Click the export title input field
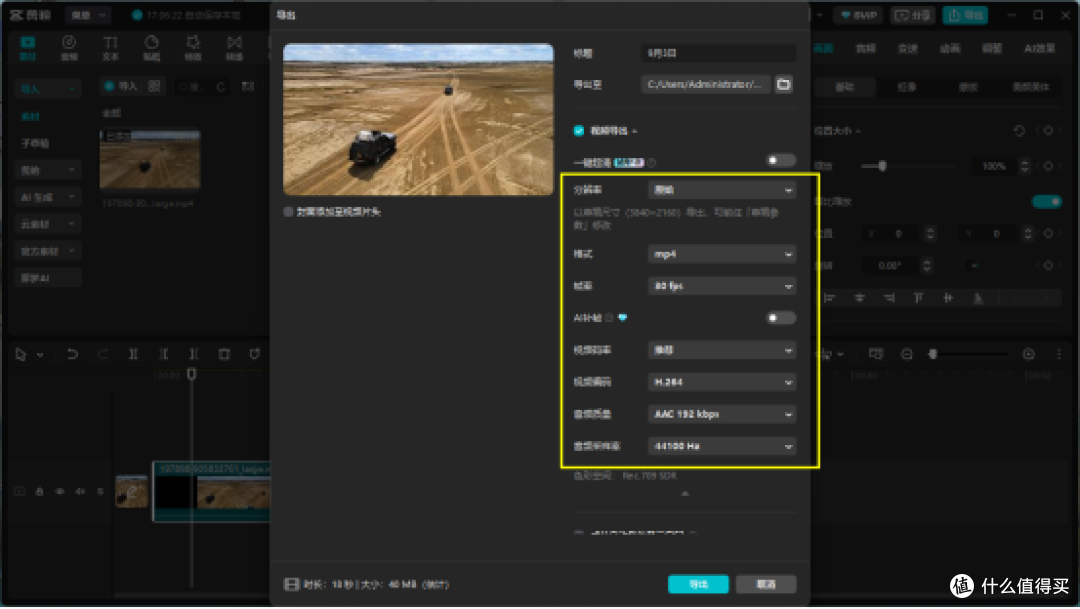Viewport: 1080px width, 609px height. [718, 53]
